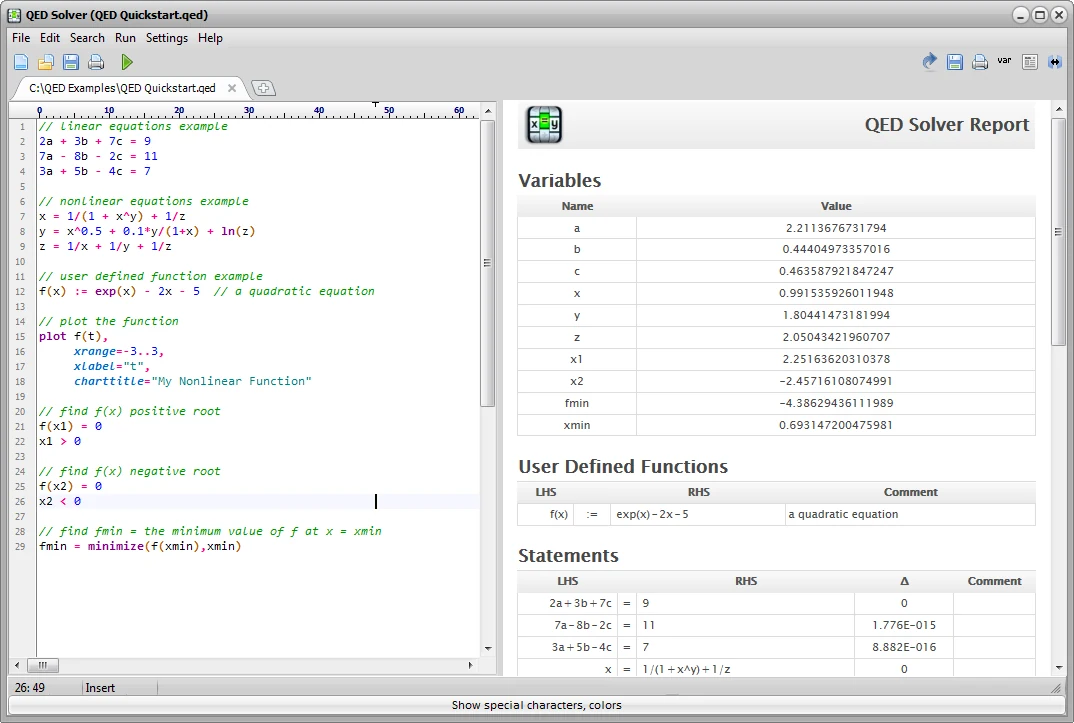The height and width of the screenshot is (723, 1074).
Task: Run the solver with the green play icon
Action: pyautogui.click(x=127, y=62)
